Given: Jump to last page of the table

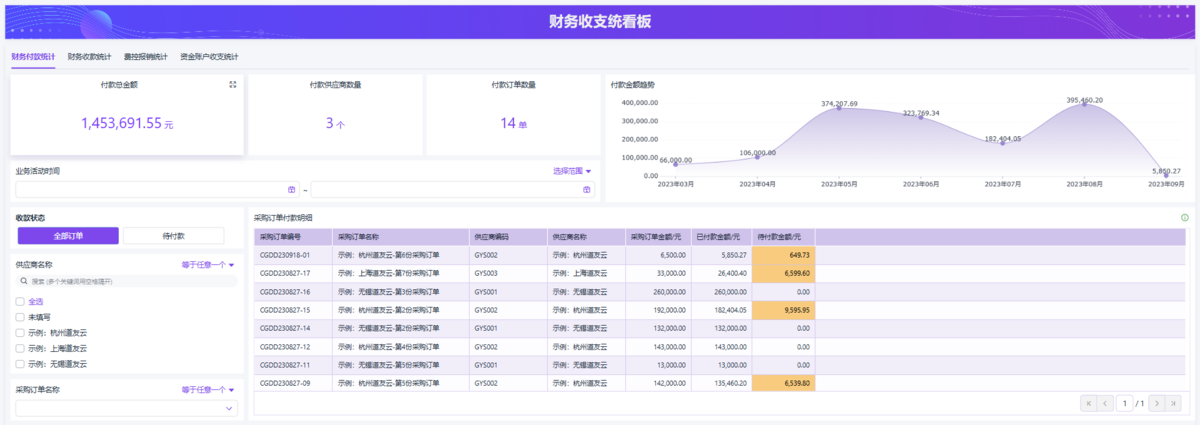Looking at the screenshot, I should tap(1175, 403).
